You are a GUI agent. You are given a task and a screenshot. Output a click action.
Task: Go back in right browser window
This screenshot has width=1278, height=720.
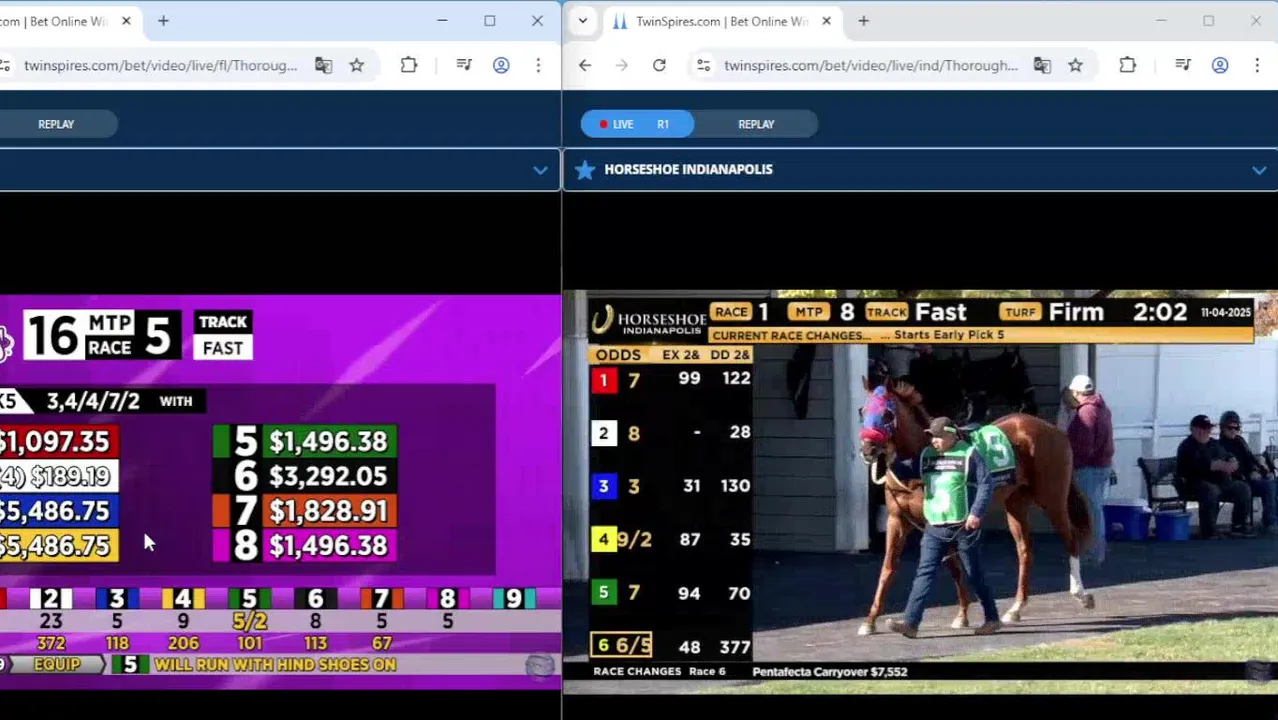pyautogui.click(x=585, y=65)
